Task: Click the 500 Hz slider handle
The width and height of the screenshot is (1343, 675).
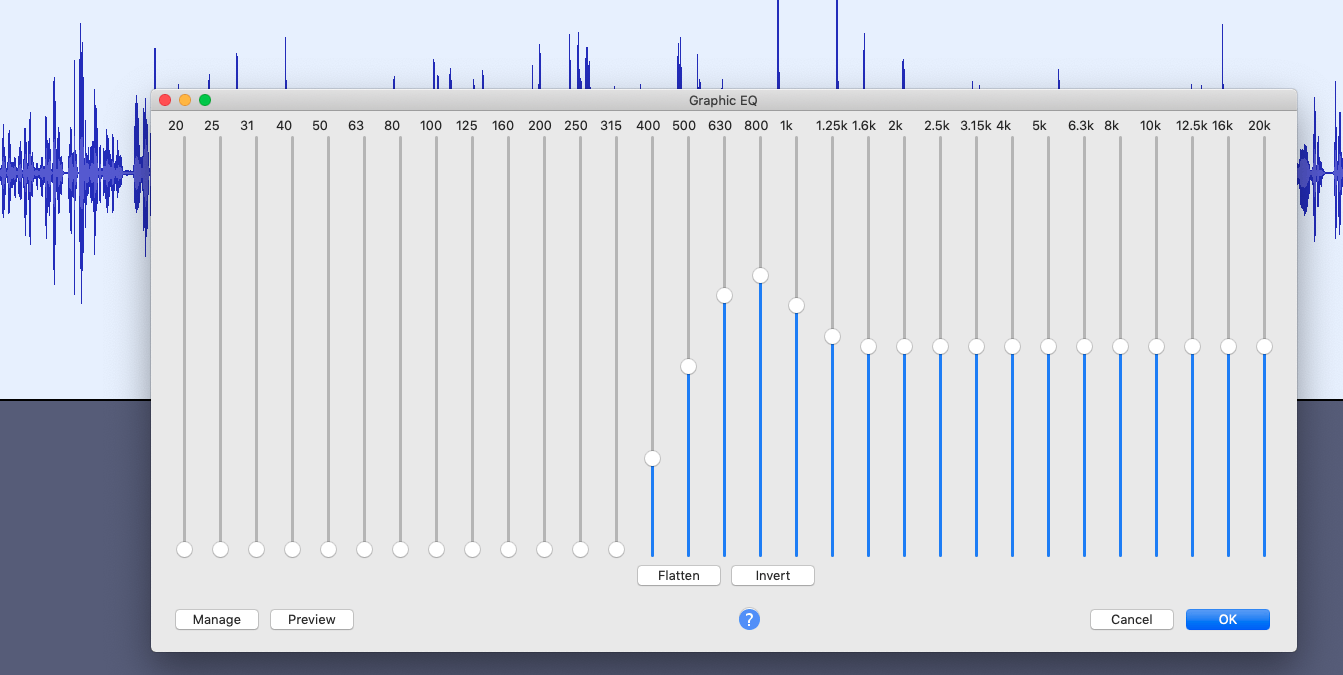Action: pos(688,366)
